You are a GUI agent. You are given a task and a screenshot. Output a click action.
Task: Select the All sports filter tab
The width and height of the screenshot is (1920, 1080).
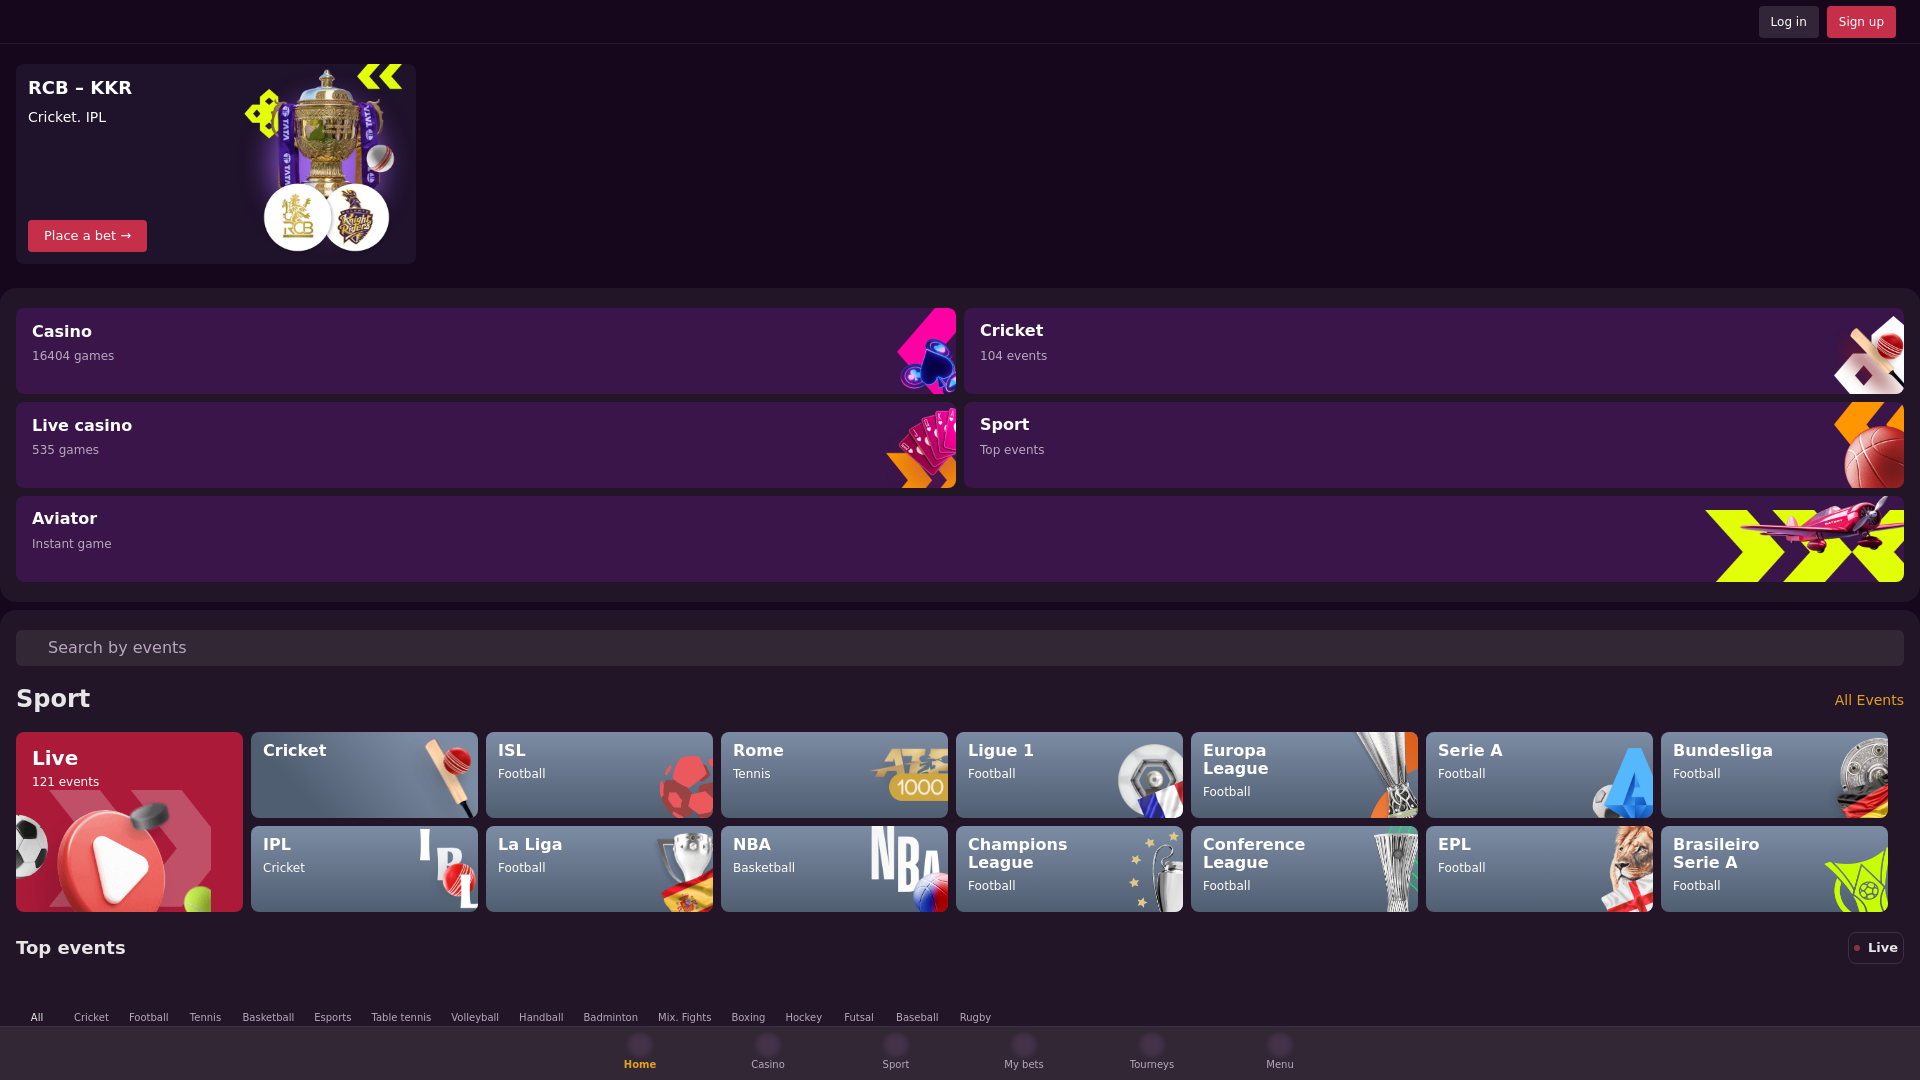coord(37,1018)
